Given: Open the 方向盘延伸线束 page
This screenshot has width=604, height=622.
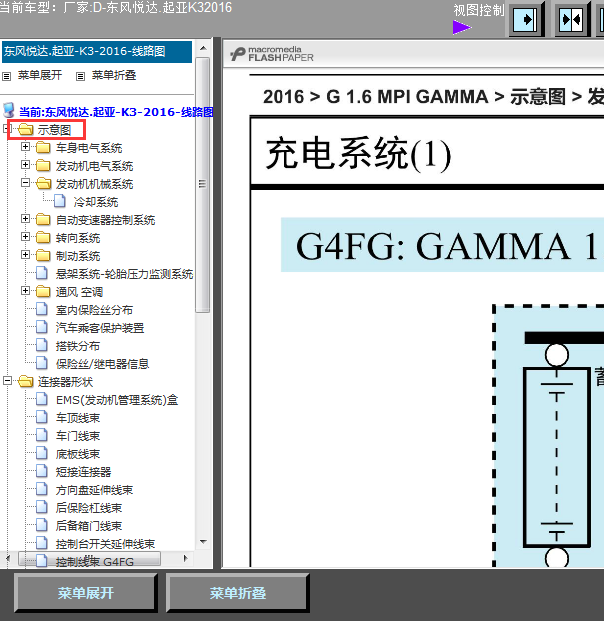Looking at the screenshot, I should (94, 490).
